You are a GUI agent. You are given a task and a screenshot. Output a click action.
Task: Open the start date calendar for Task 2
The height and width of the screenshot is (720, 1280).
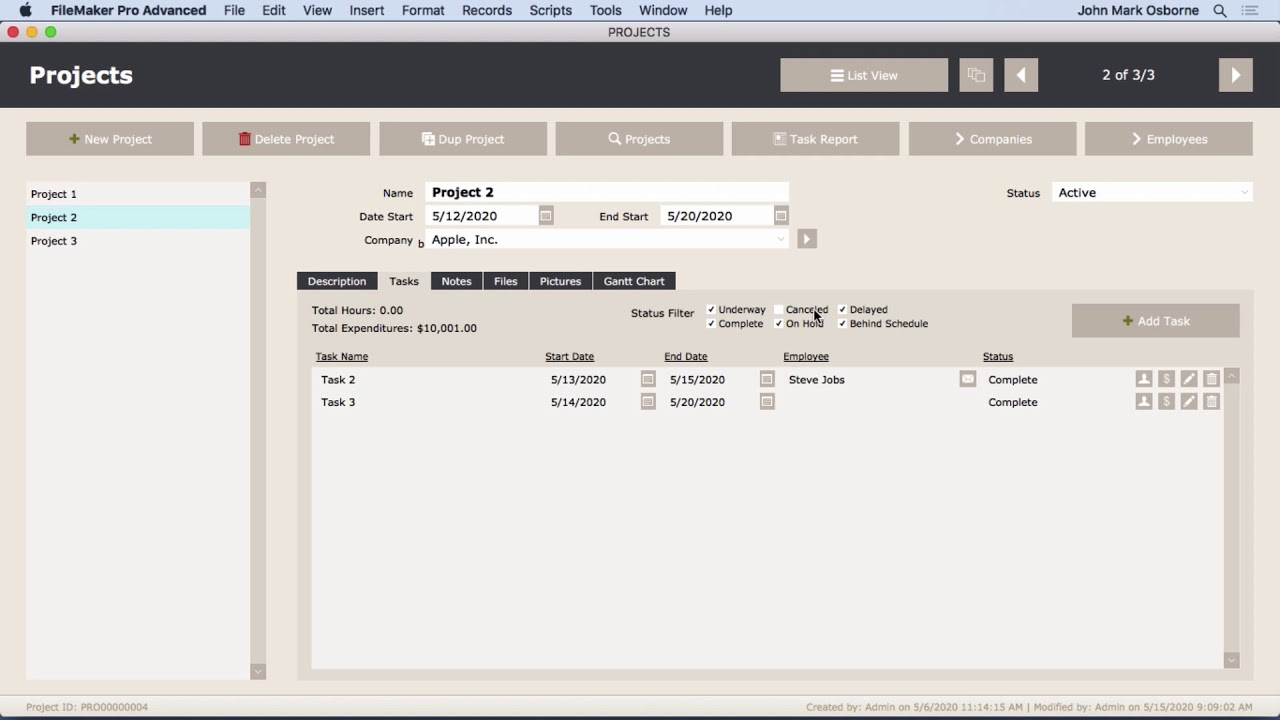[648, 379]
